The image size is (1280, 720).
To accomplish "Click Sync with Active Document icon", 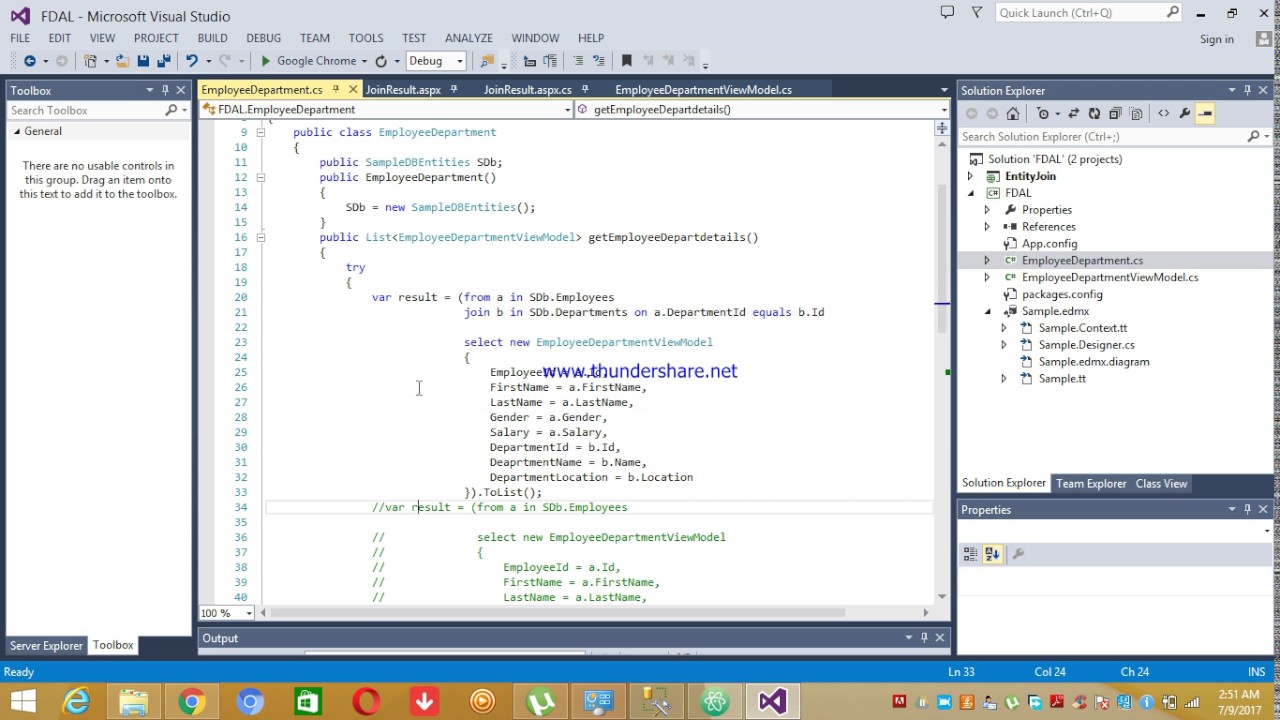I will pyautogui.click(x=1073, y=113).
